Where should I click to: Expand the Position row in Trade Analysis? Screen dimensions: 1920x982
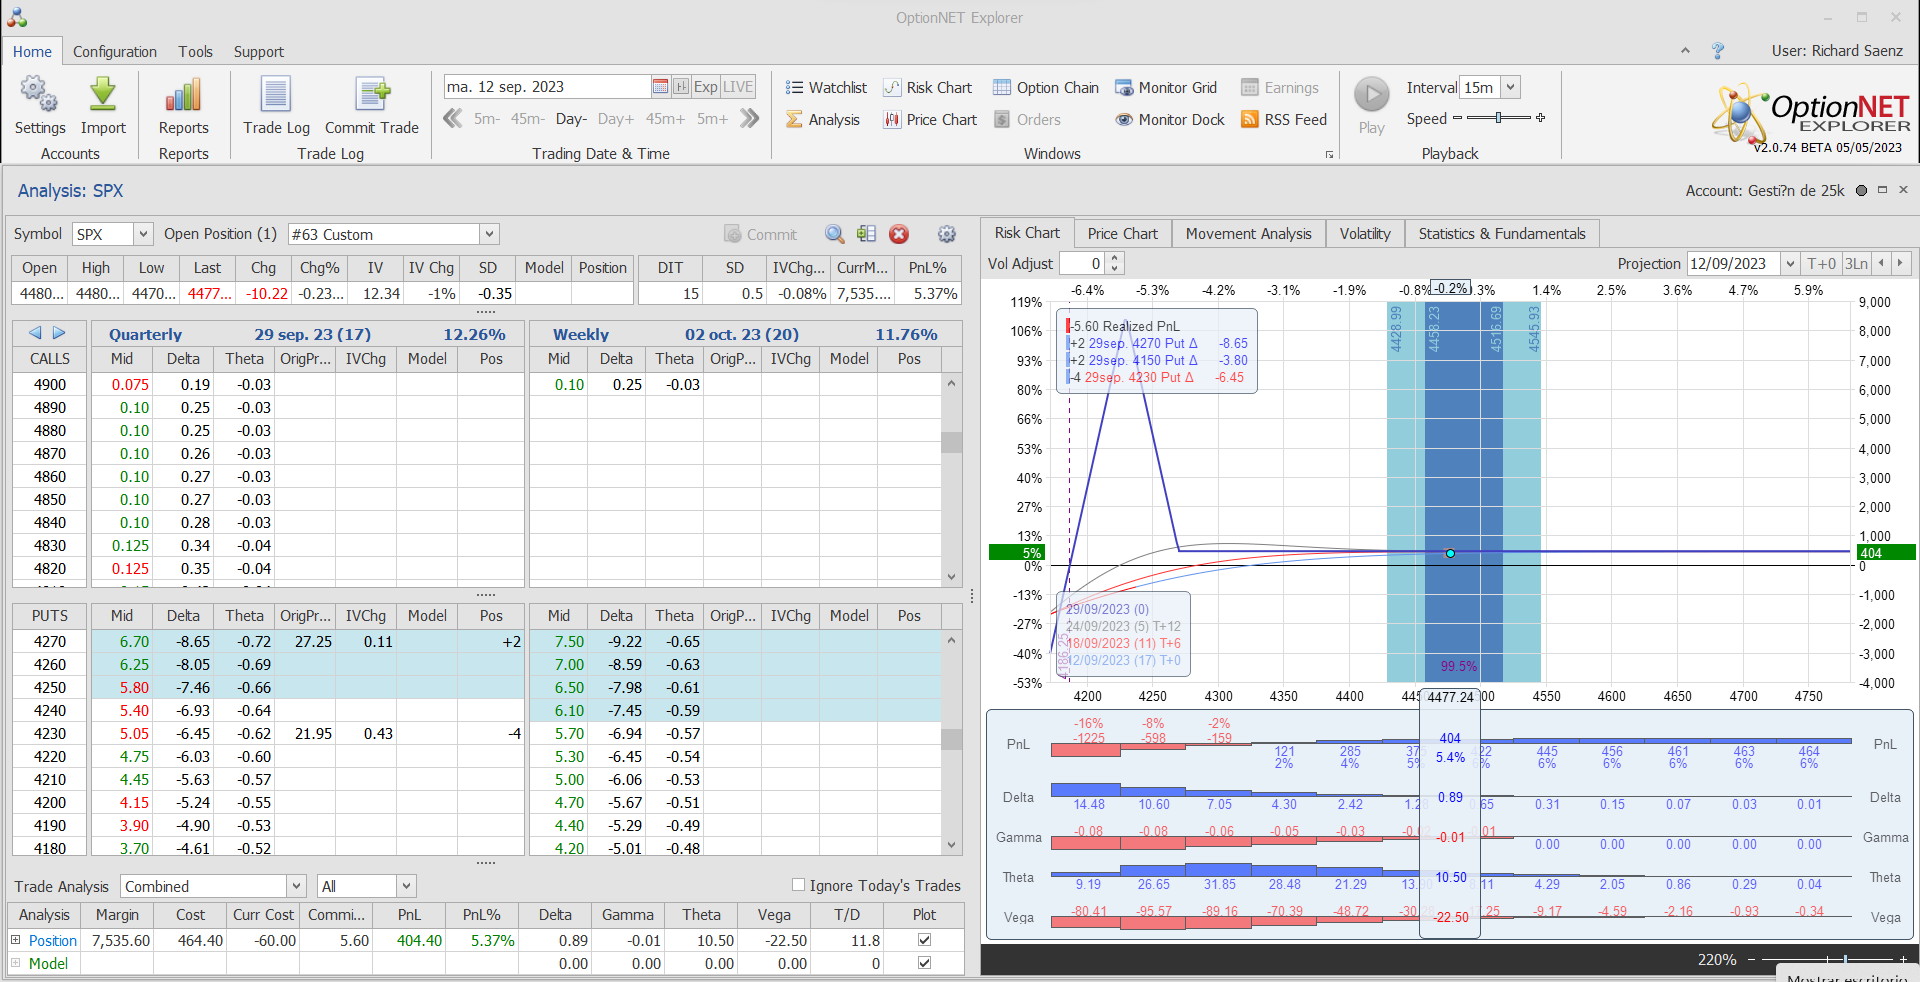coord(16,940)
